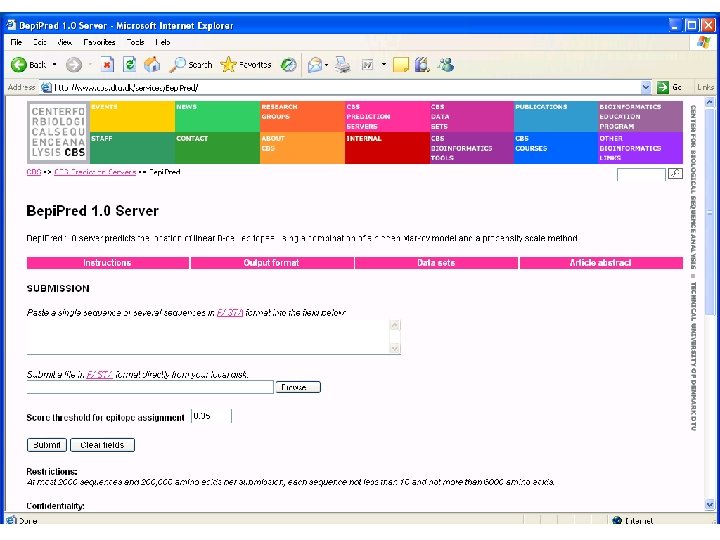Click the Edit document toolbar icon
720x540 pixels.
367,65
